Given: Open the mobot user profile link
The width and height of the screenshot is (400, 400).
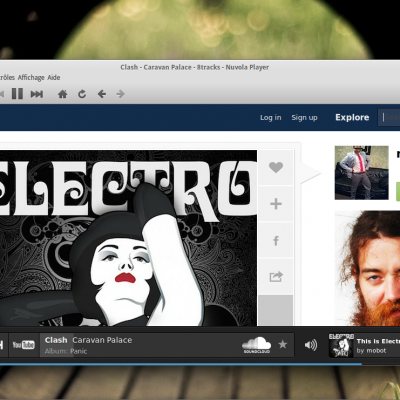Looking at the screenshot, I should (376, 351).
